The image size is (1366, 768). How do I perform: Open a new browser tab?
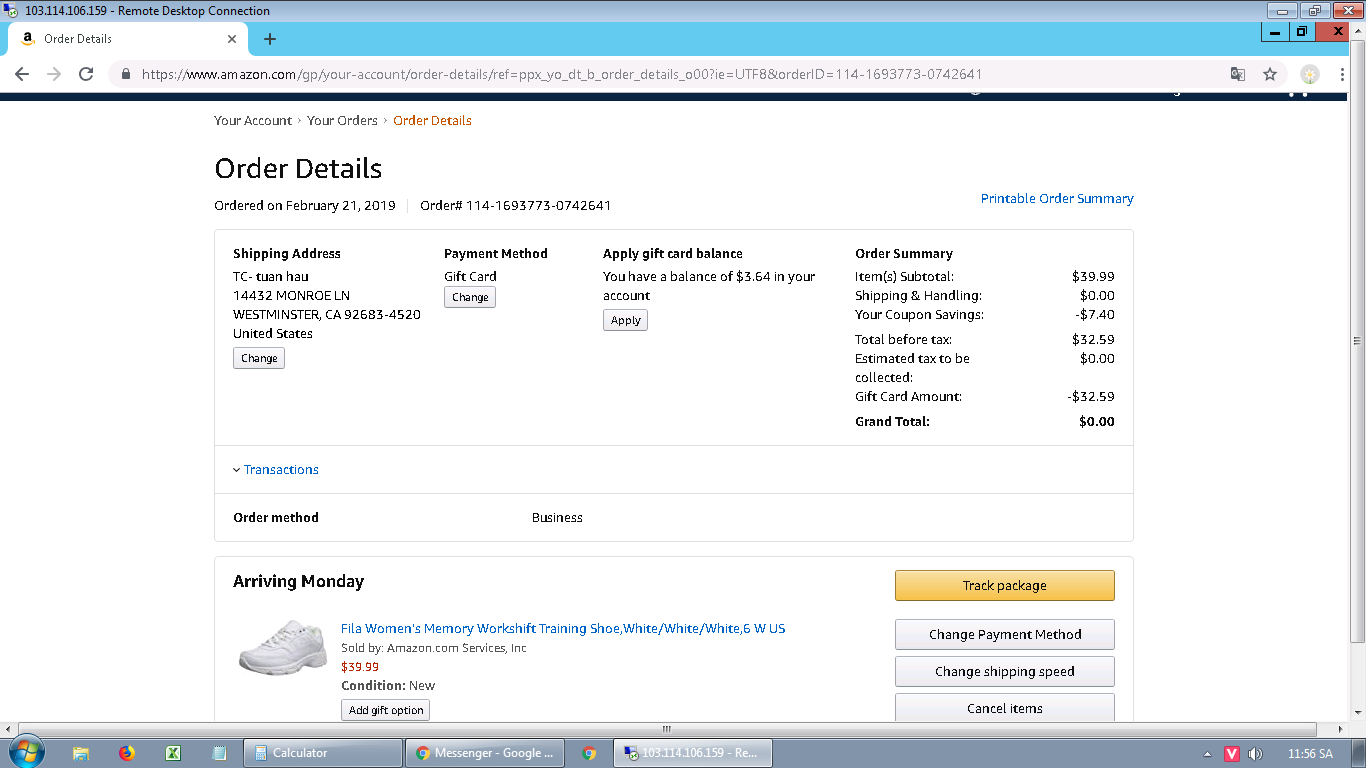(x=269, y=39)
